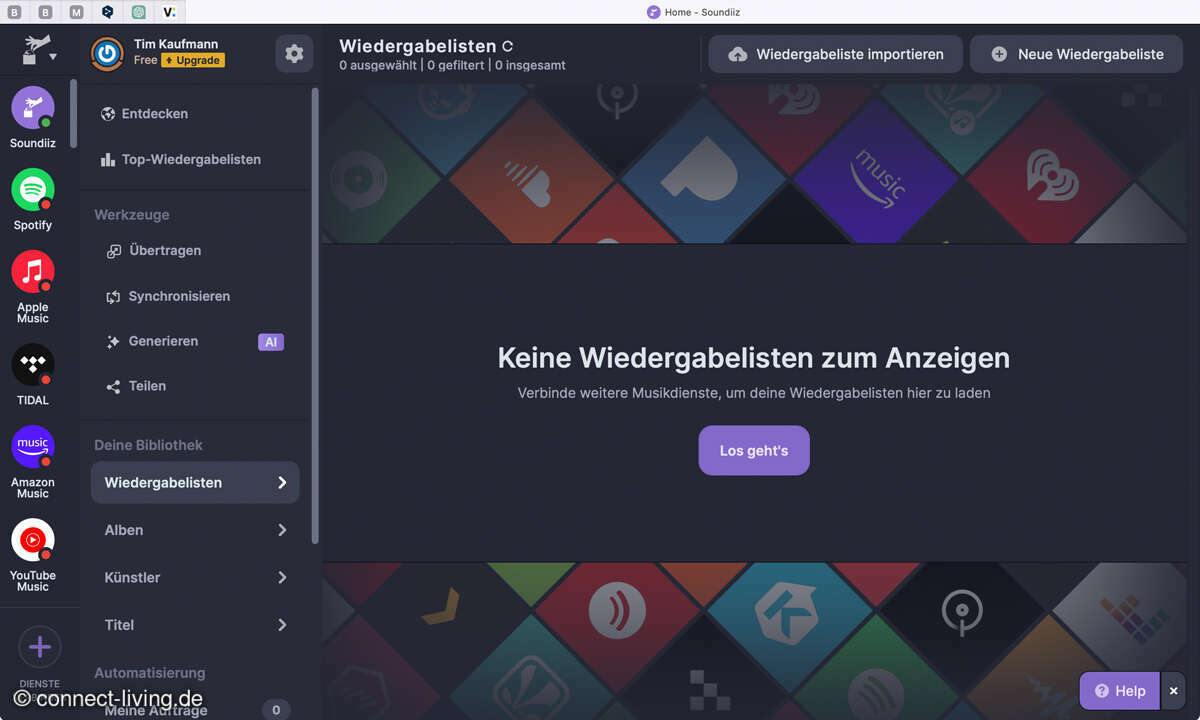Select the Apple Music service icon
This screenshot has width=1200, height=720.
click(x=33, y=272)
